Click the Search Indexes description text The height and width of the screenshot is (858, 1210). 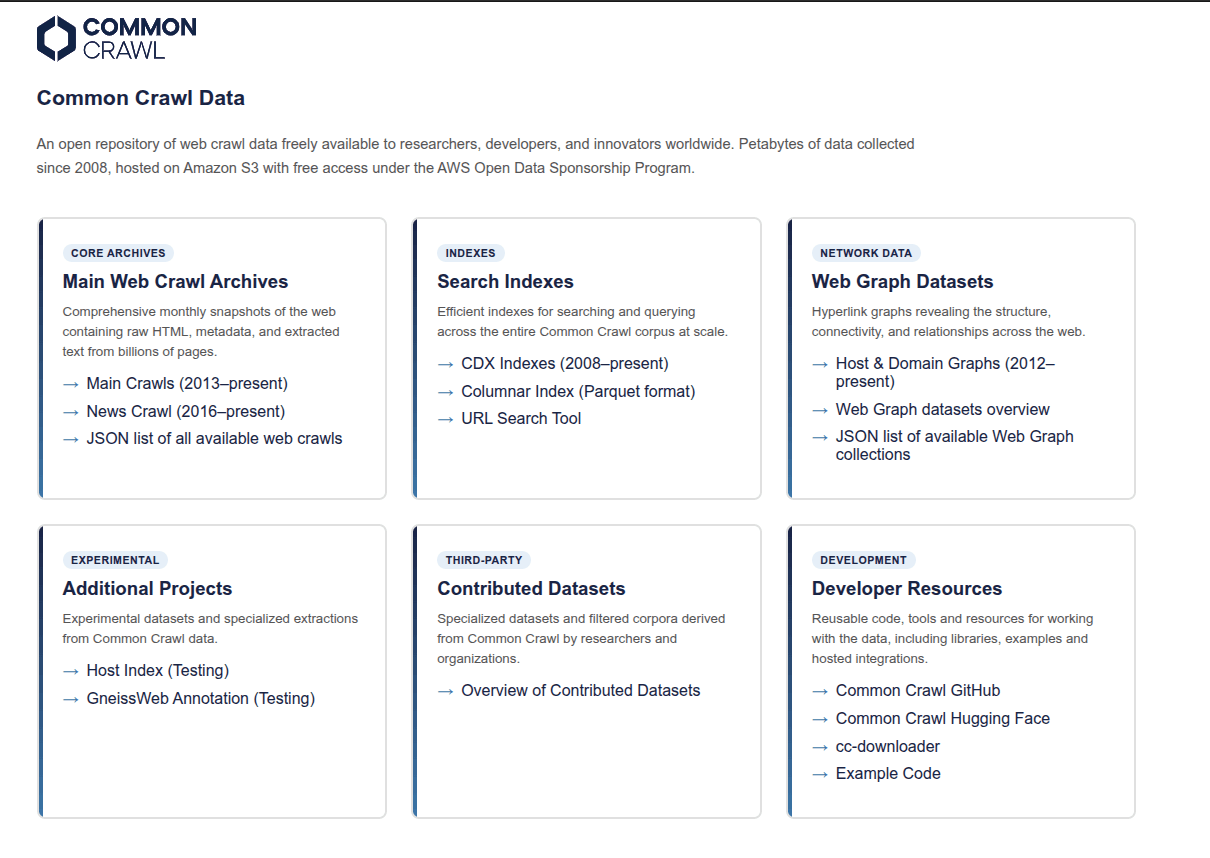coord(582,322)
